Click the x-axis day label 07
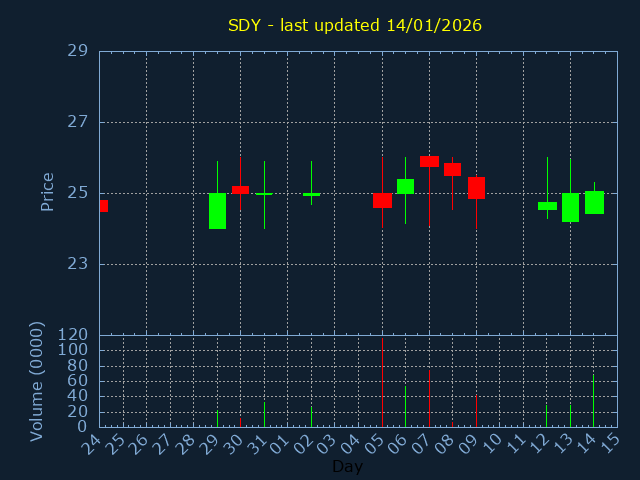This screenshot has width=640, height=480. (422, 444)
